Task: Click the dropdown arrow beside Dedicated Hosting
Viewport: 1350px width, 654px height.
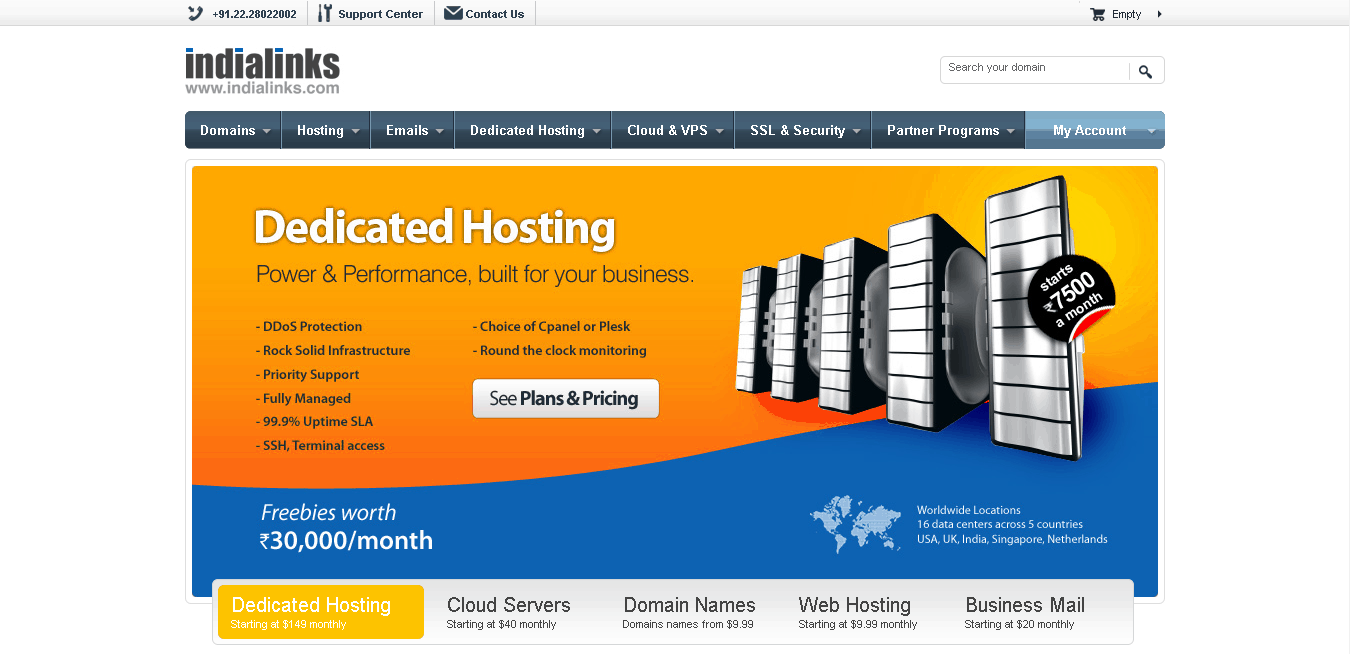Action: click(x=597, y=131)
